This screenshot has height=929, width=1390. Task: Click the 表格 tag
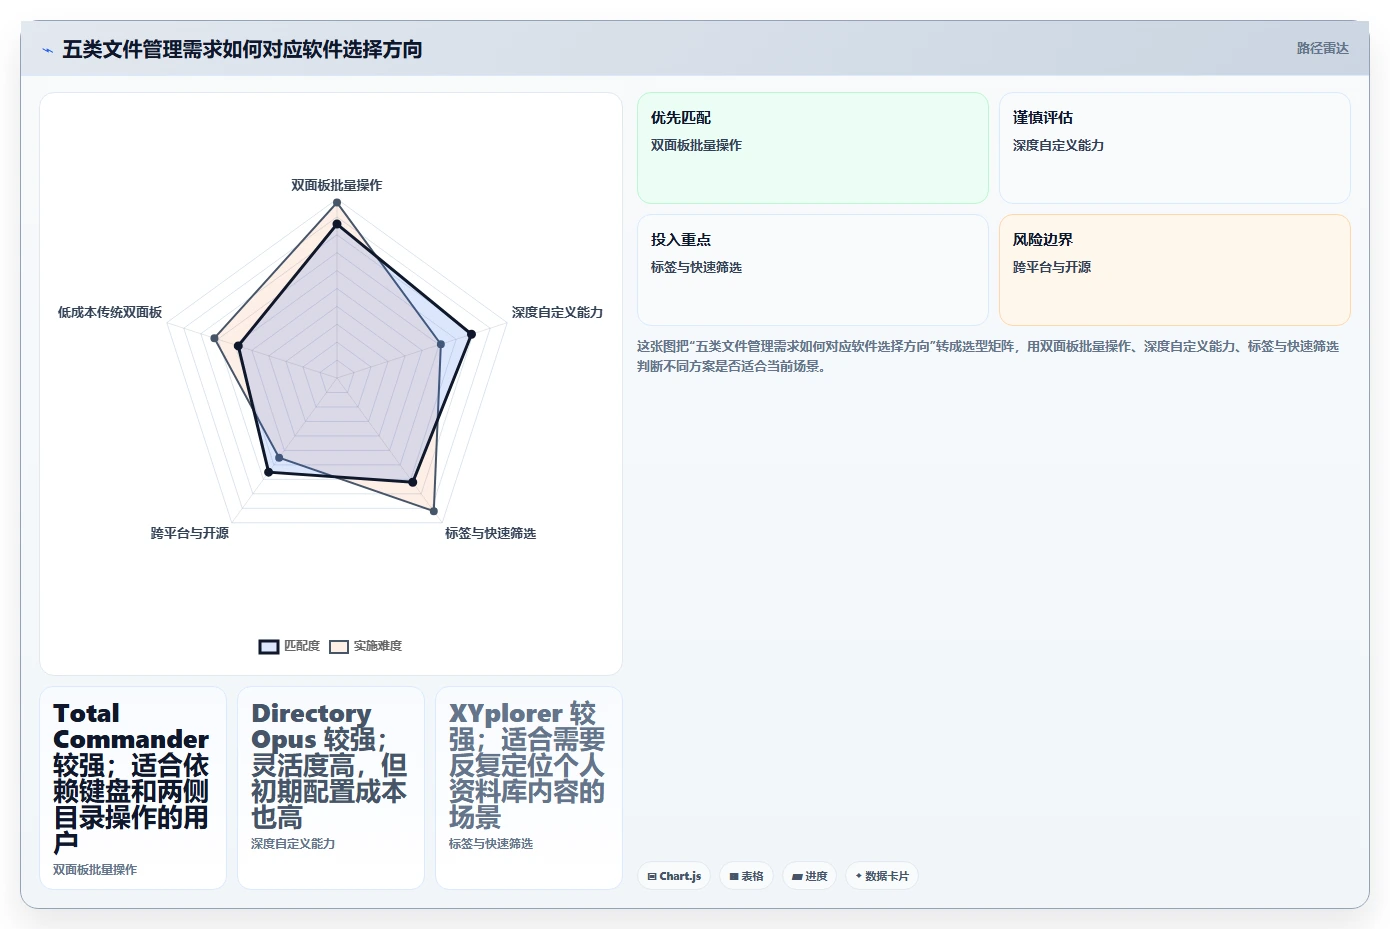746,876
